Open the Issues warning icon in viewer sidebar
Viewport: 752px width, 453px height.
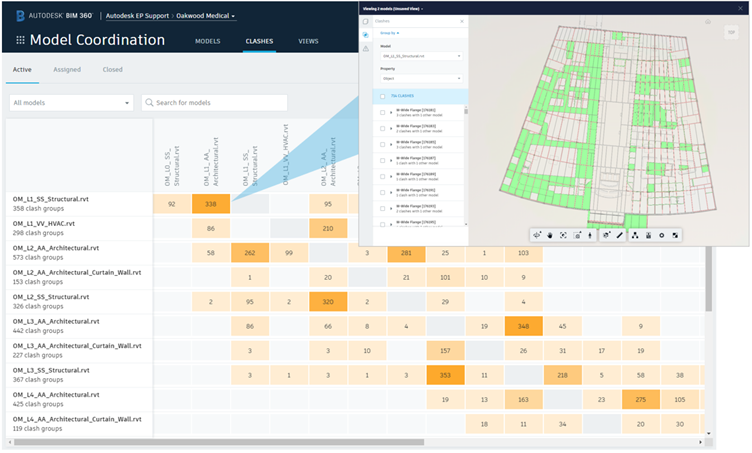click(366, 48)
